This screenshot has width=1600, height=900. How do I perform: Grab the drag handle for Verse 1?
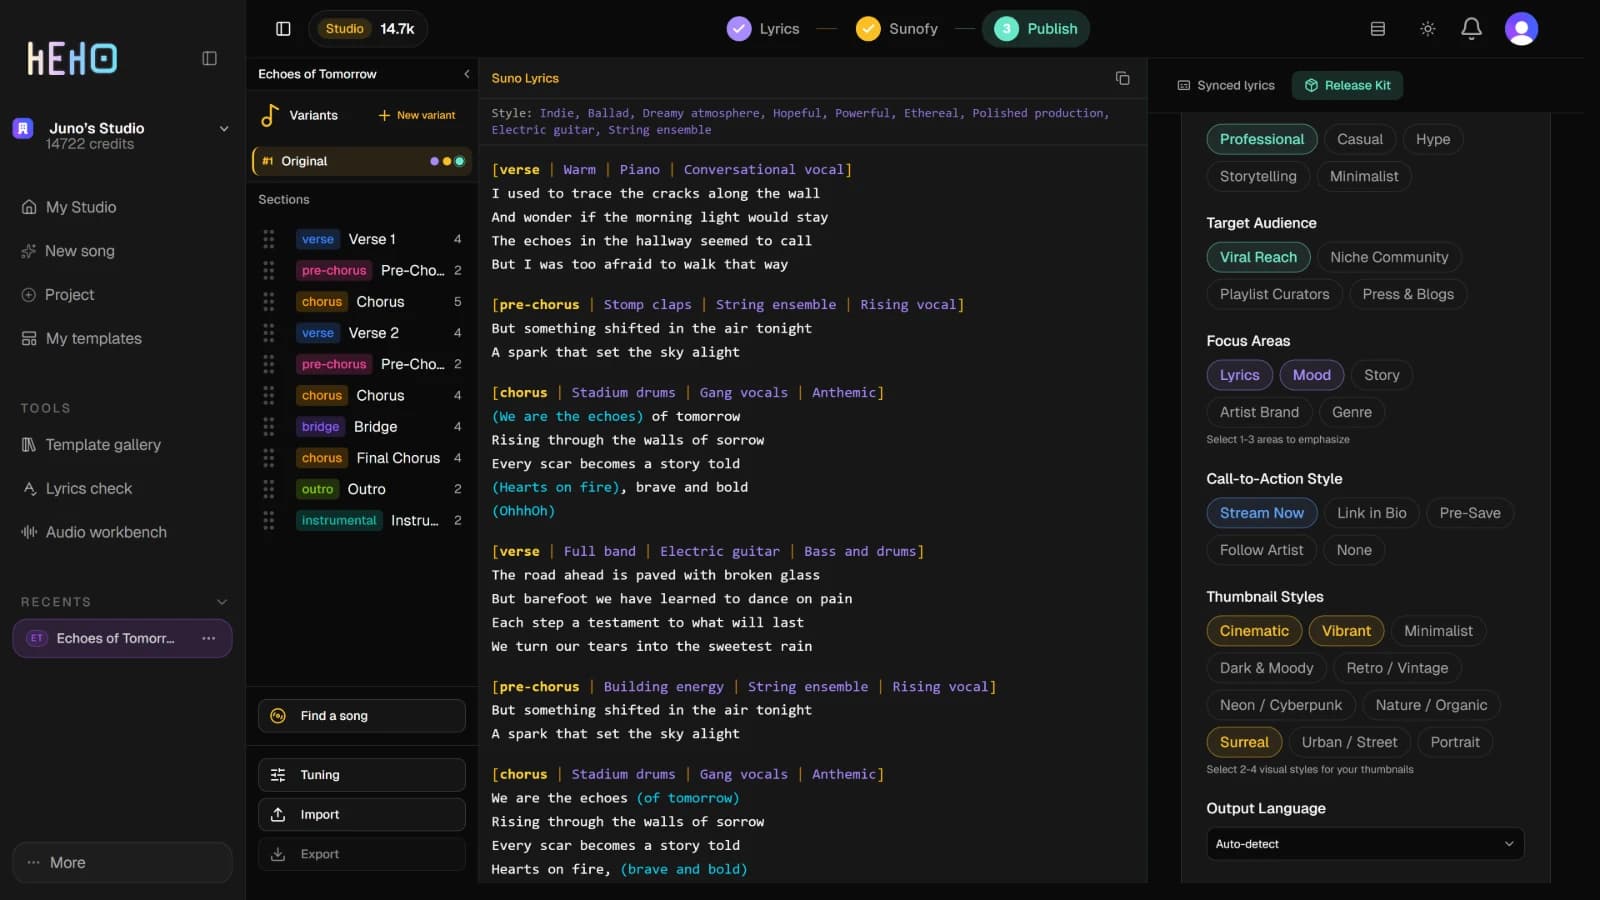(269, 239)
